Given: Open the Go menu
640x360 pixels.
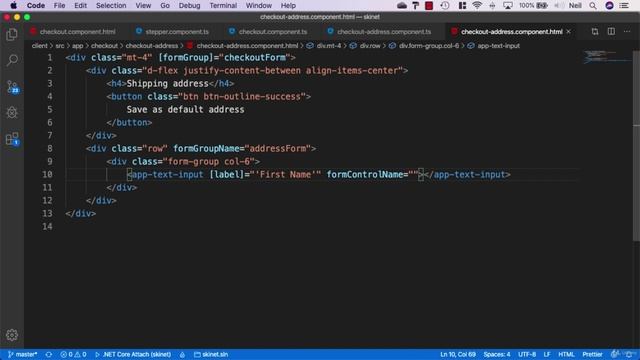Looking at the screenshot, I should coord(165,6).
